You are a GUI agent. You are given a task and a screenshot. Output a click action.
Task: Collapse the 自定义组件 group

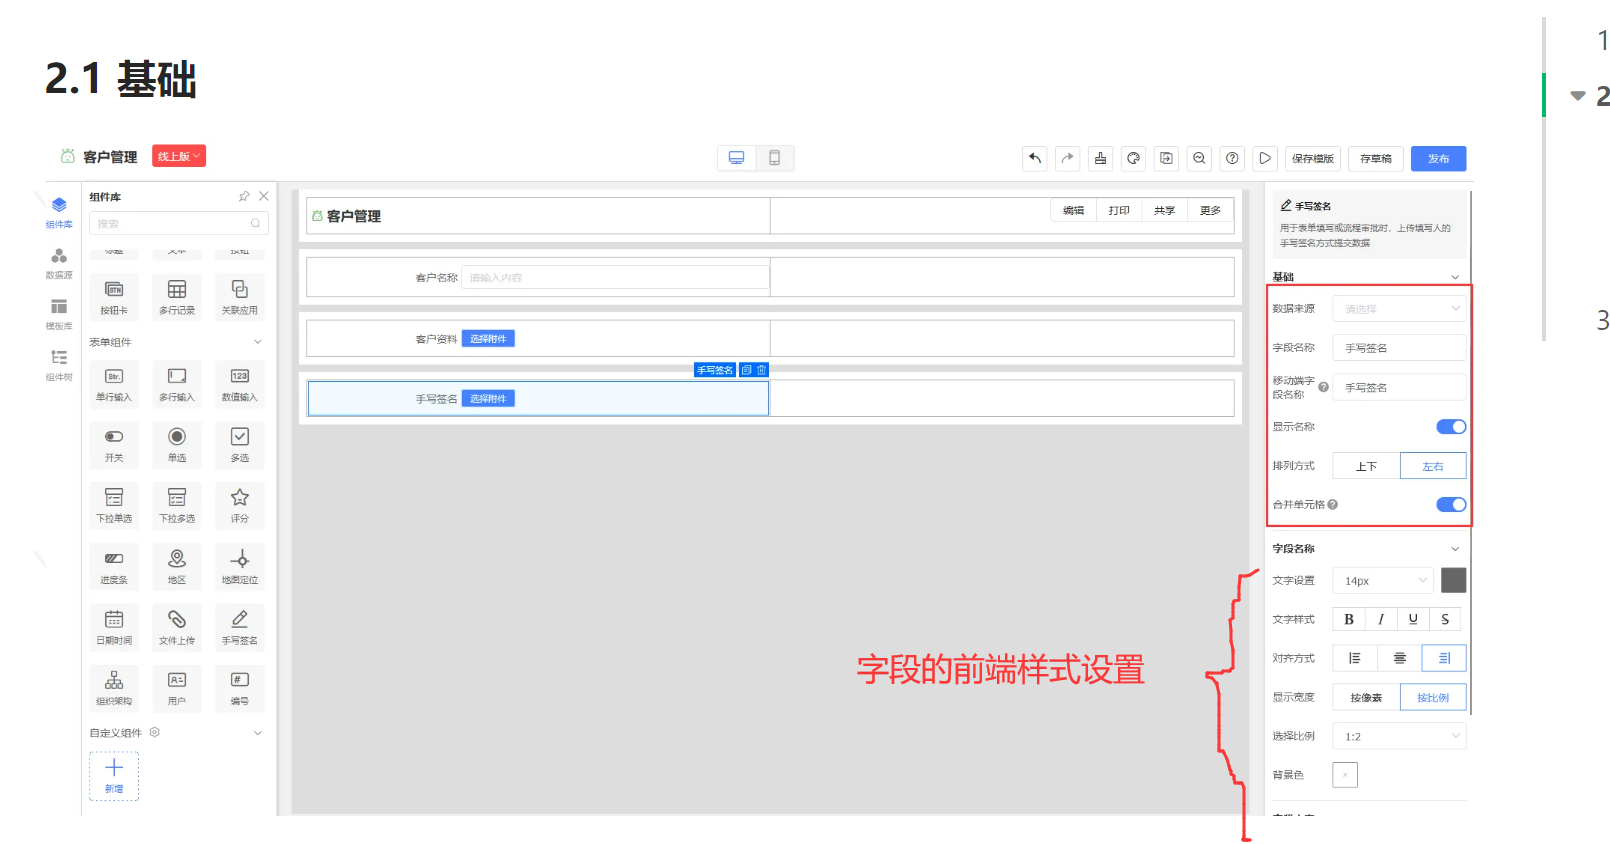tap(258, 733)
